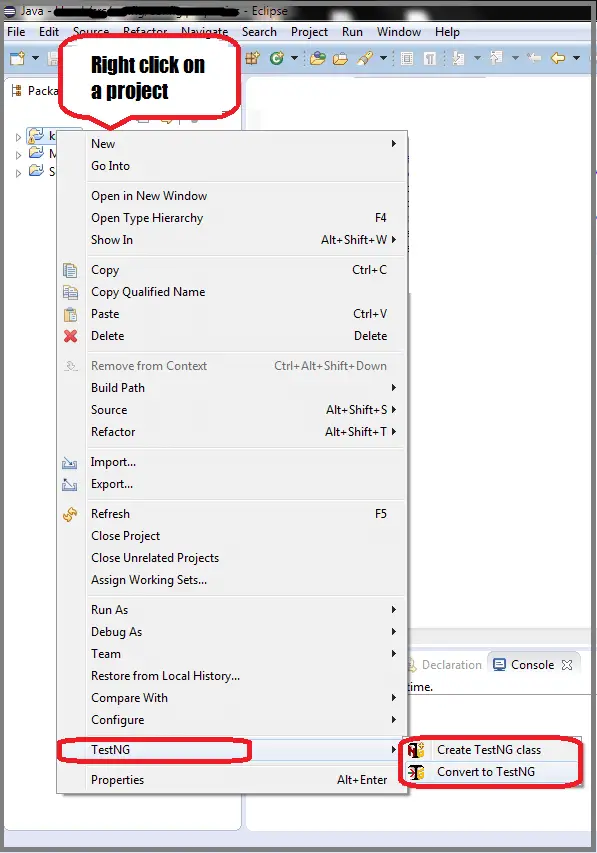Close the Console tab

coord(567,665)
